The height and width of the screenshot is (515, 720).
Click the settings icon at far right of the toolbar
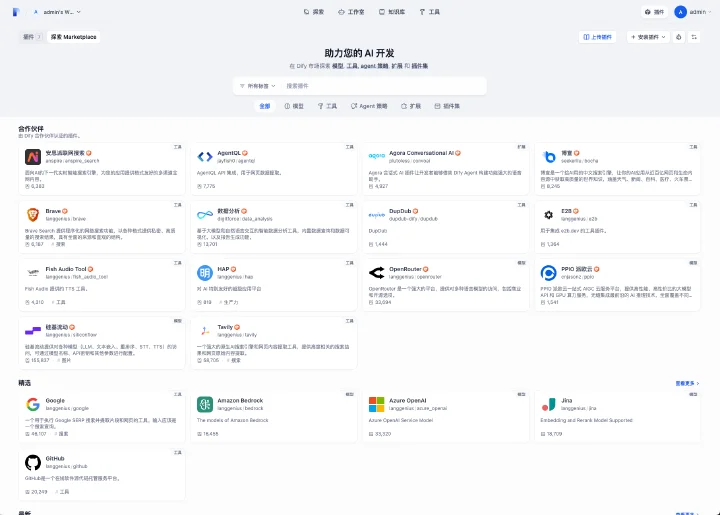(x=694, y=37)
